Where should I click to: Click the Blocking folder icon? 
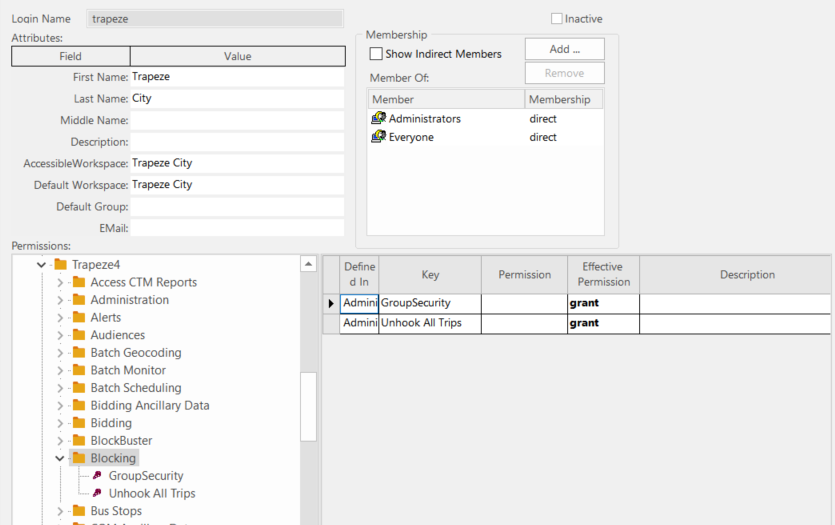[79, 457]
